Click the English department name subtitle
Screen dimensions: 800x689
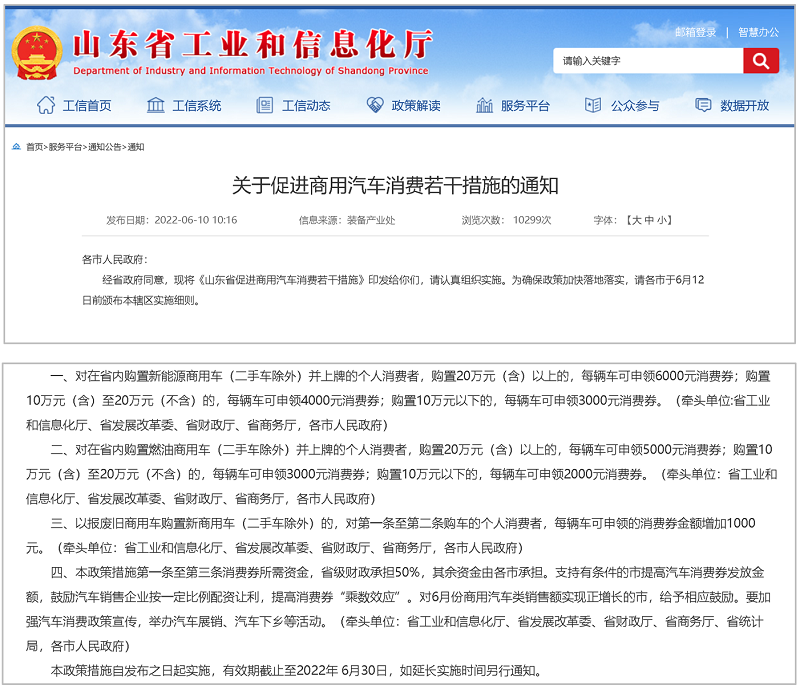pos(251,70)
